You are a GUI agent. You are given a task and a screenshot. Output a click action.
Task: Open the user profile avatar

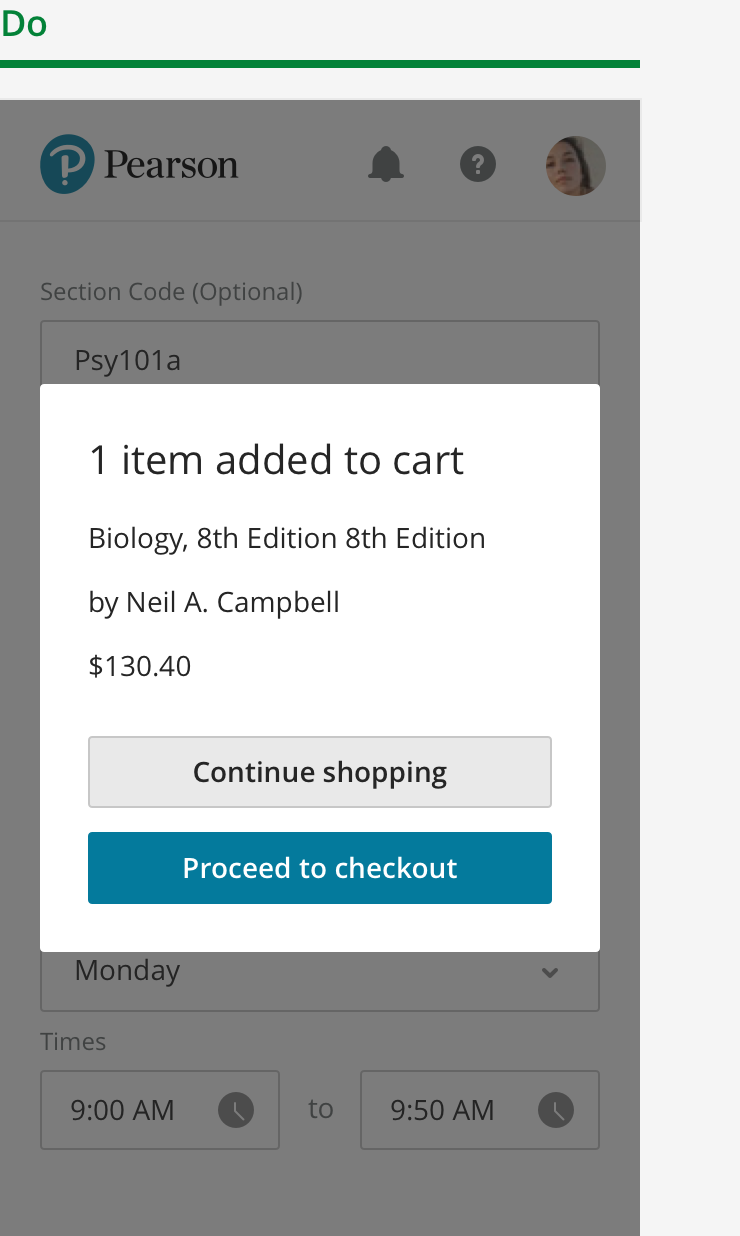point(575,166)
